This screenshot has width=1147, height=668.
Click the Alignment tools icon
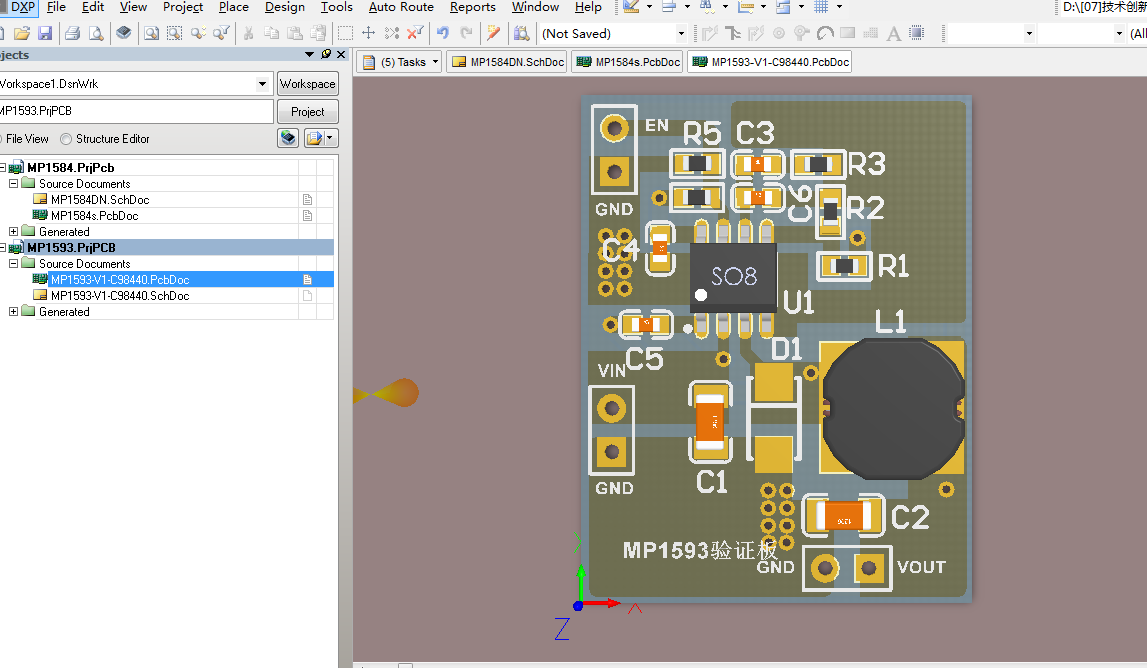[x=669, y=7]
